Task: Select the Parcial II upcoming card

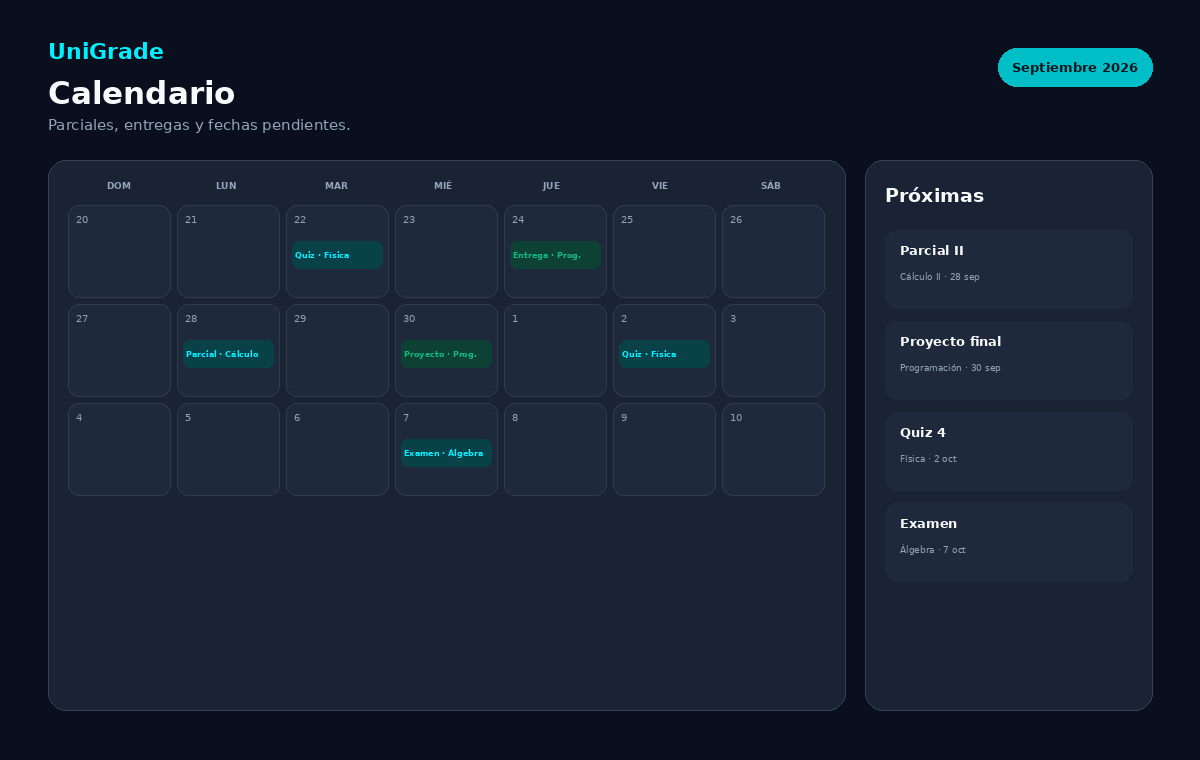Action: point(1009,269)
